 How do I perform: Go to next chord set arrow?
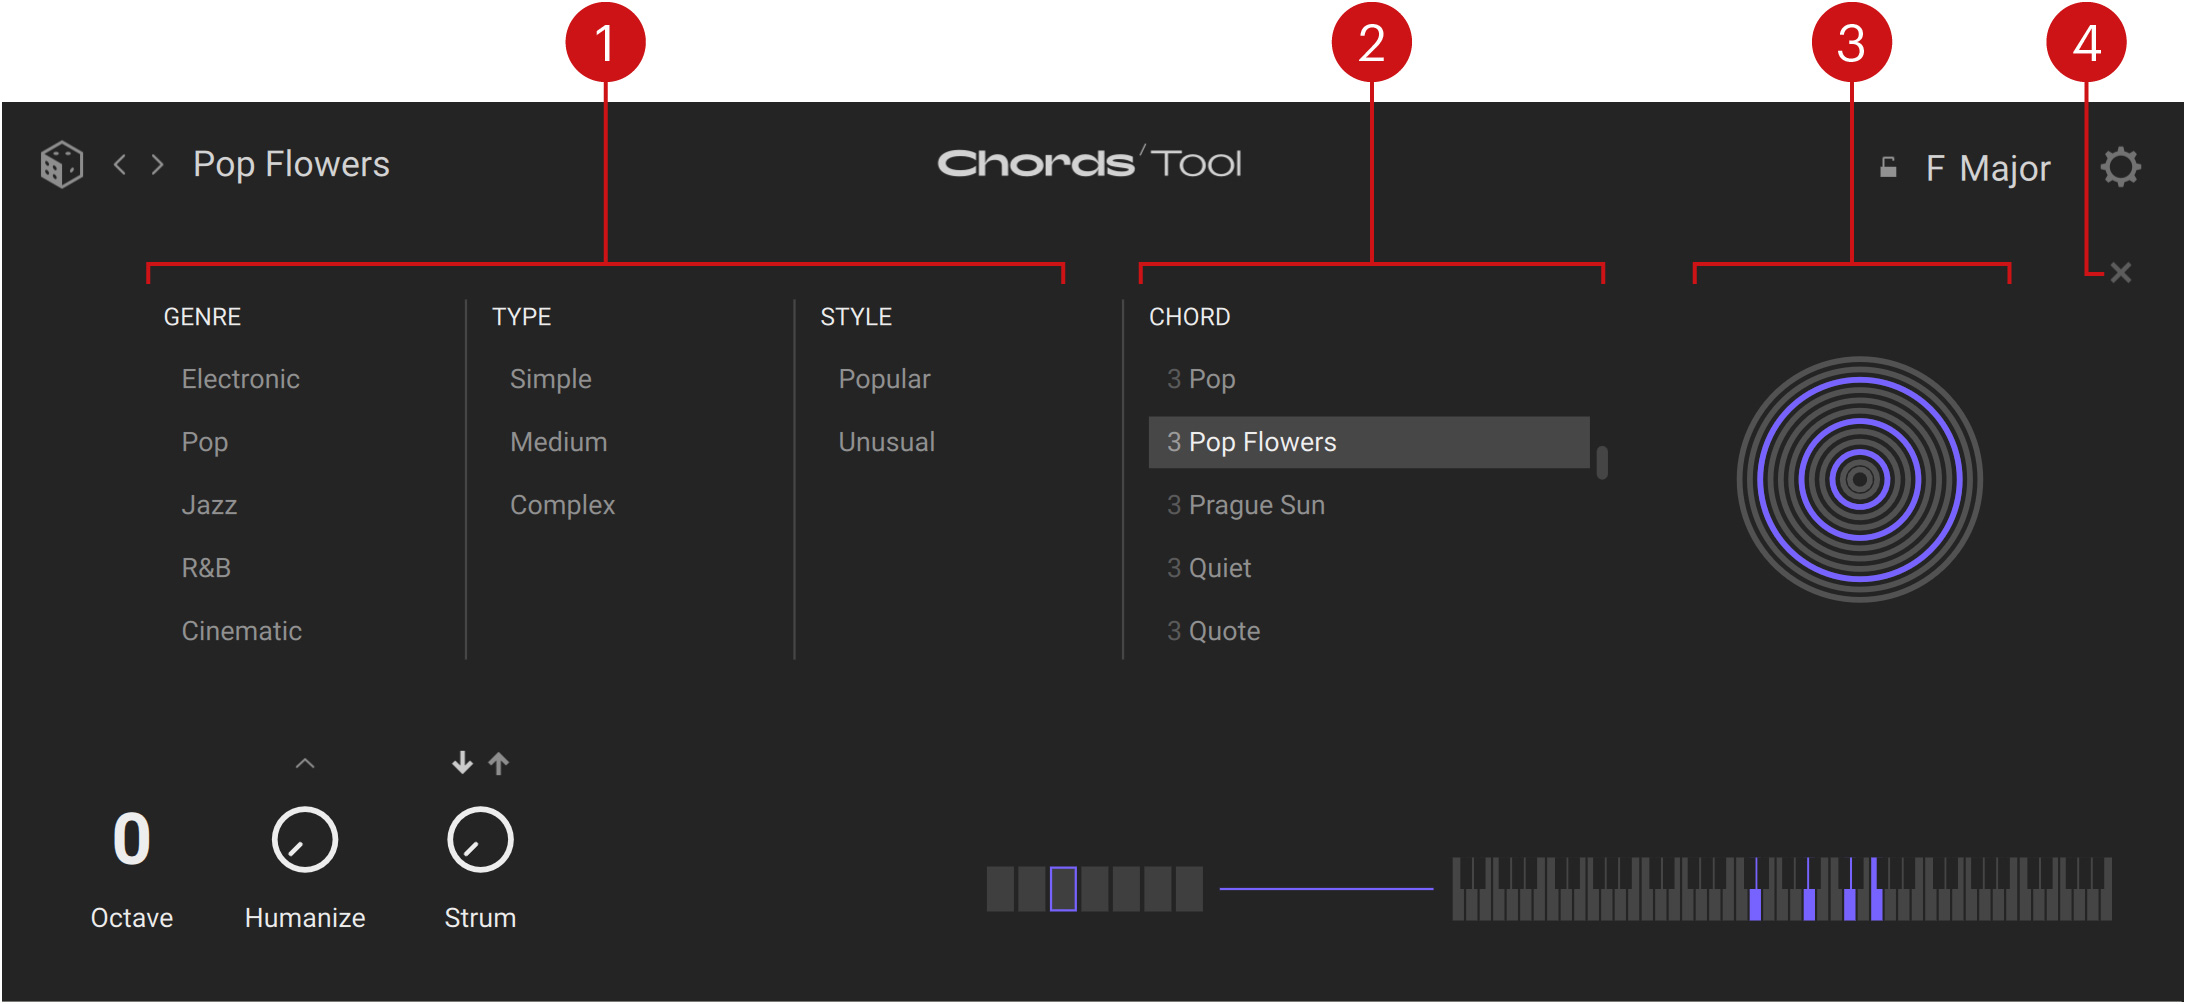click(x=157, y=164)
